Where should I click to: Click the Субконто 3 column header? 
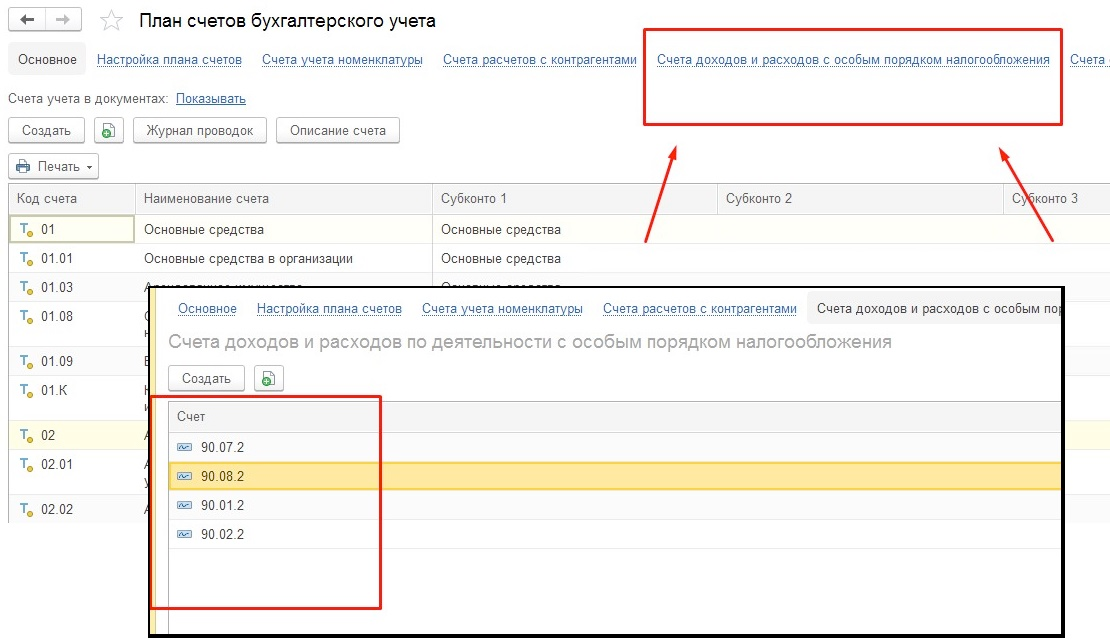[x=1057, y=199]
